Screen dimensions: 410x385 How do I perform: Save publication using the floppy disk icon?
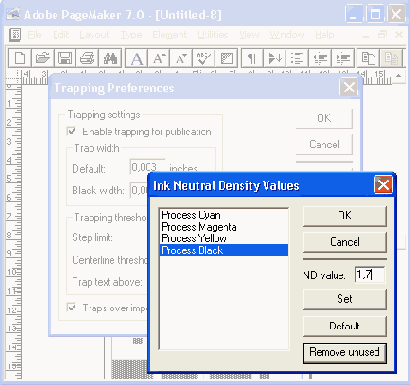65,58
